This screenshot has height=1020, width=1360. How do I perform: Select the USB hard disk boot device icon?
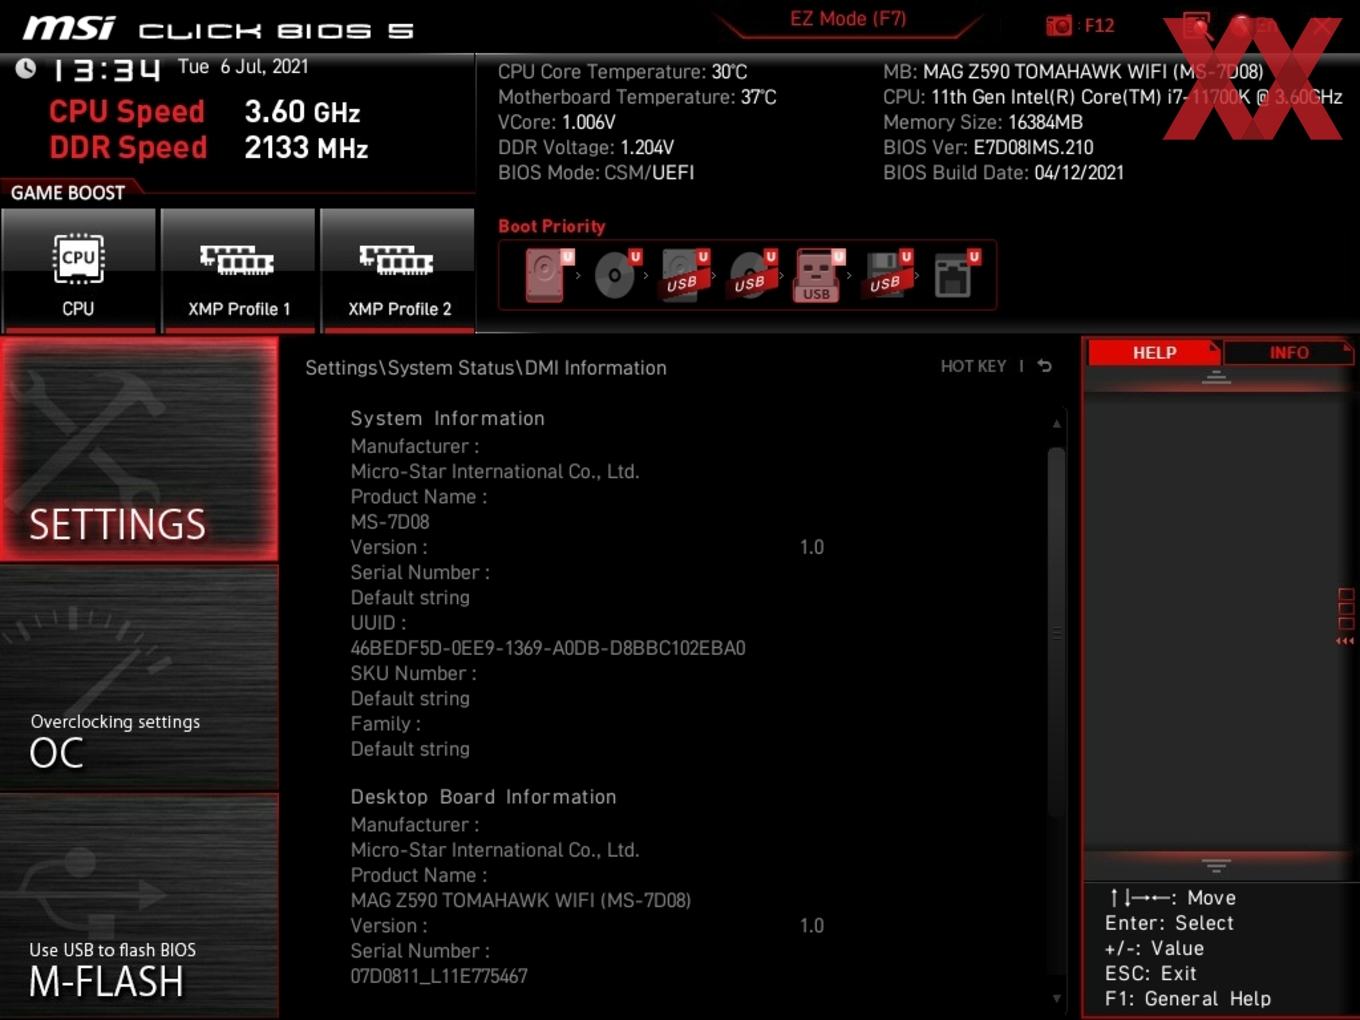pos(684,275)
